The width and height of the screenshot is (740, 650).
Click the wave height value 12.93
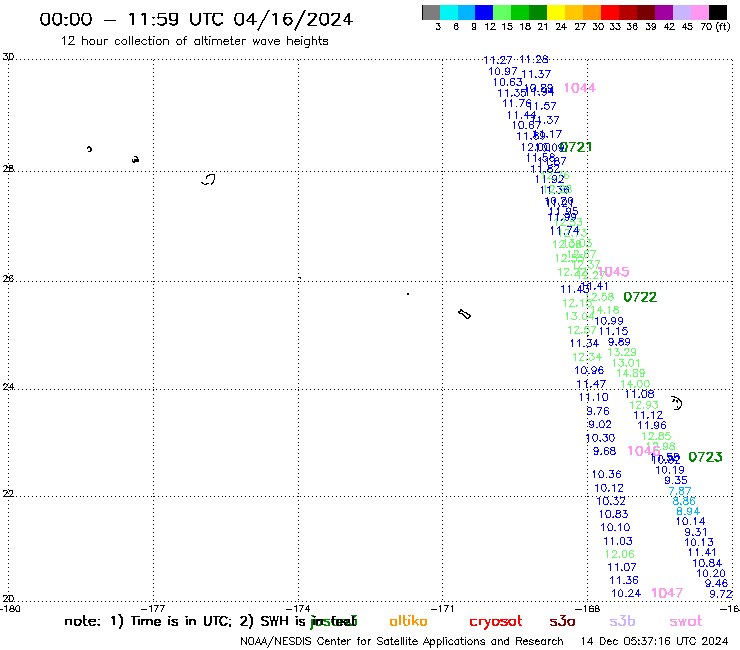tap(644, 405)
